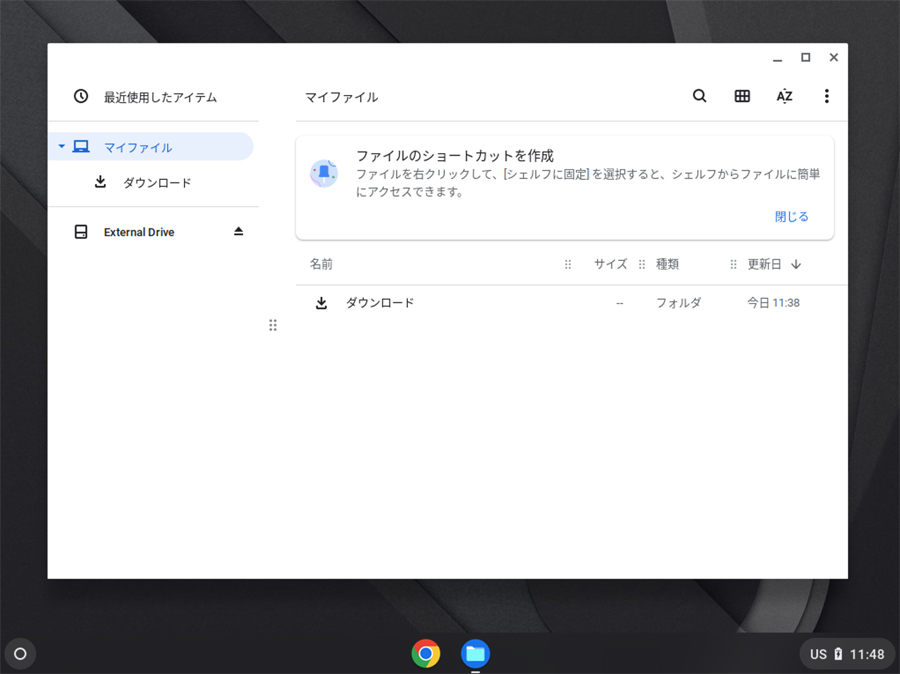Viewport: 900px width, 674px height.
Task: Click the sidebar resize splitter handle
Action: pos(273,325)
